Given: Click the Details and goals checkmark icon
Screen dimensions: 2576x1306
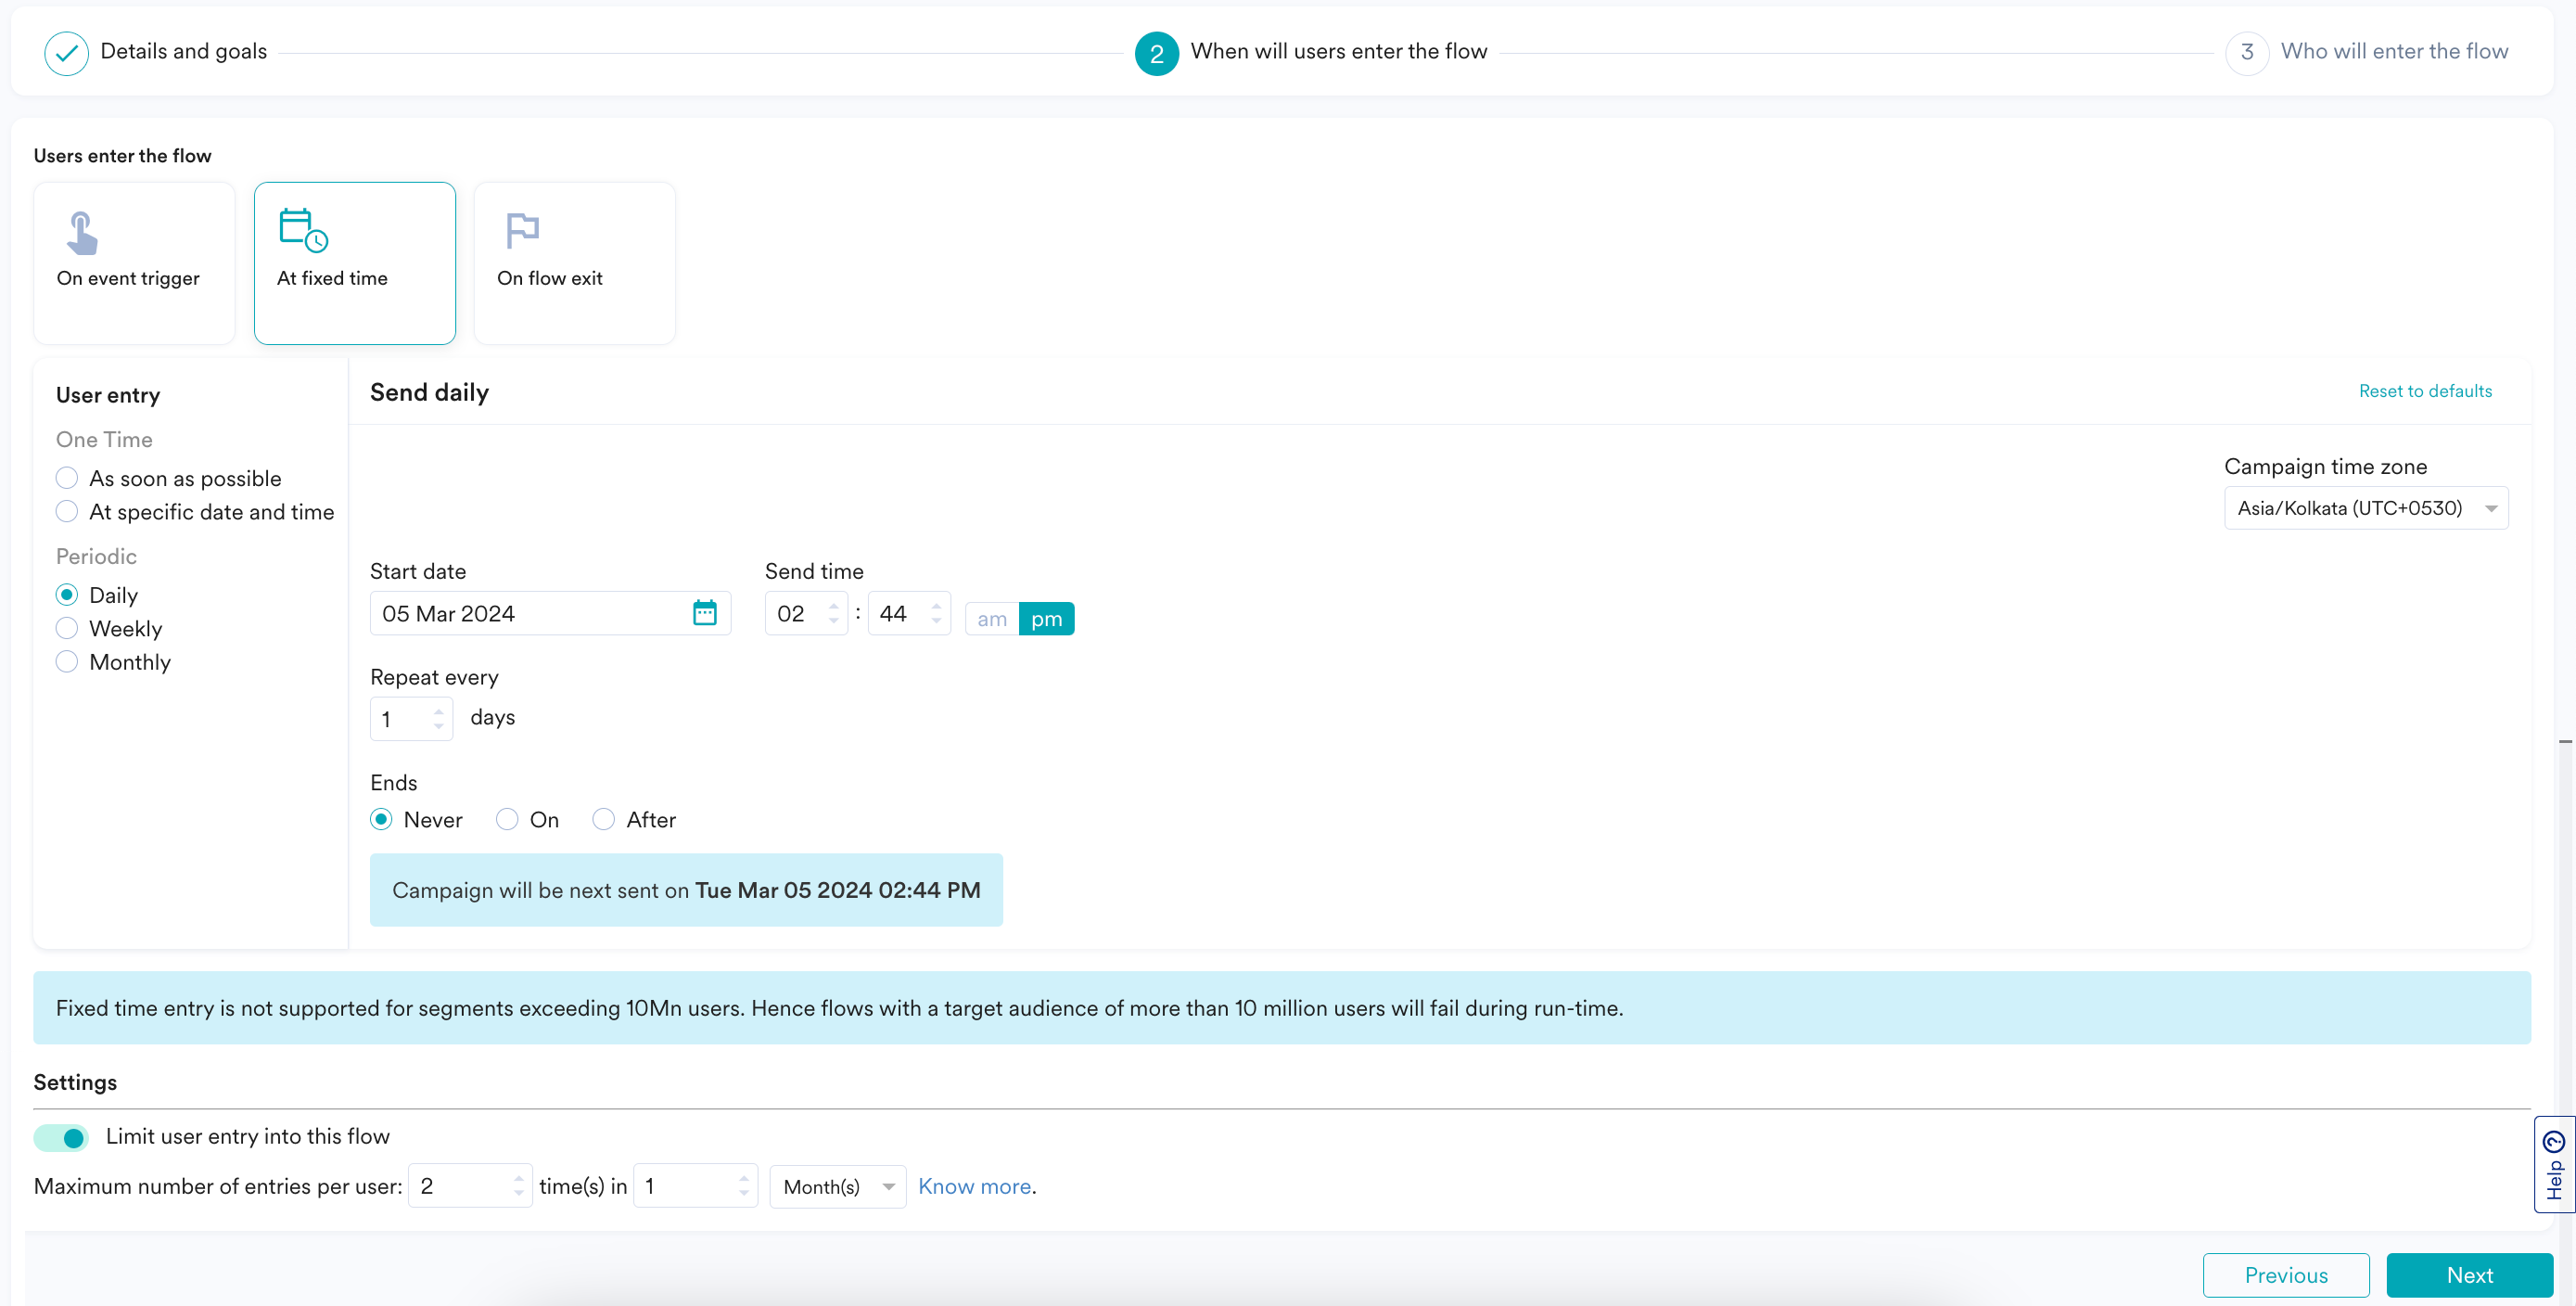Looking at the screenshot, I should coord(66,52).
